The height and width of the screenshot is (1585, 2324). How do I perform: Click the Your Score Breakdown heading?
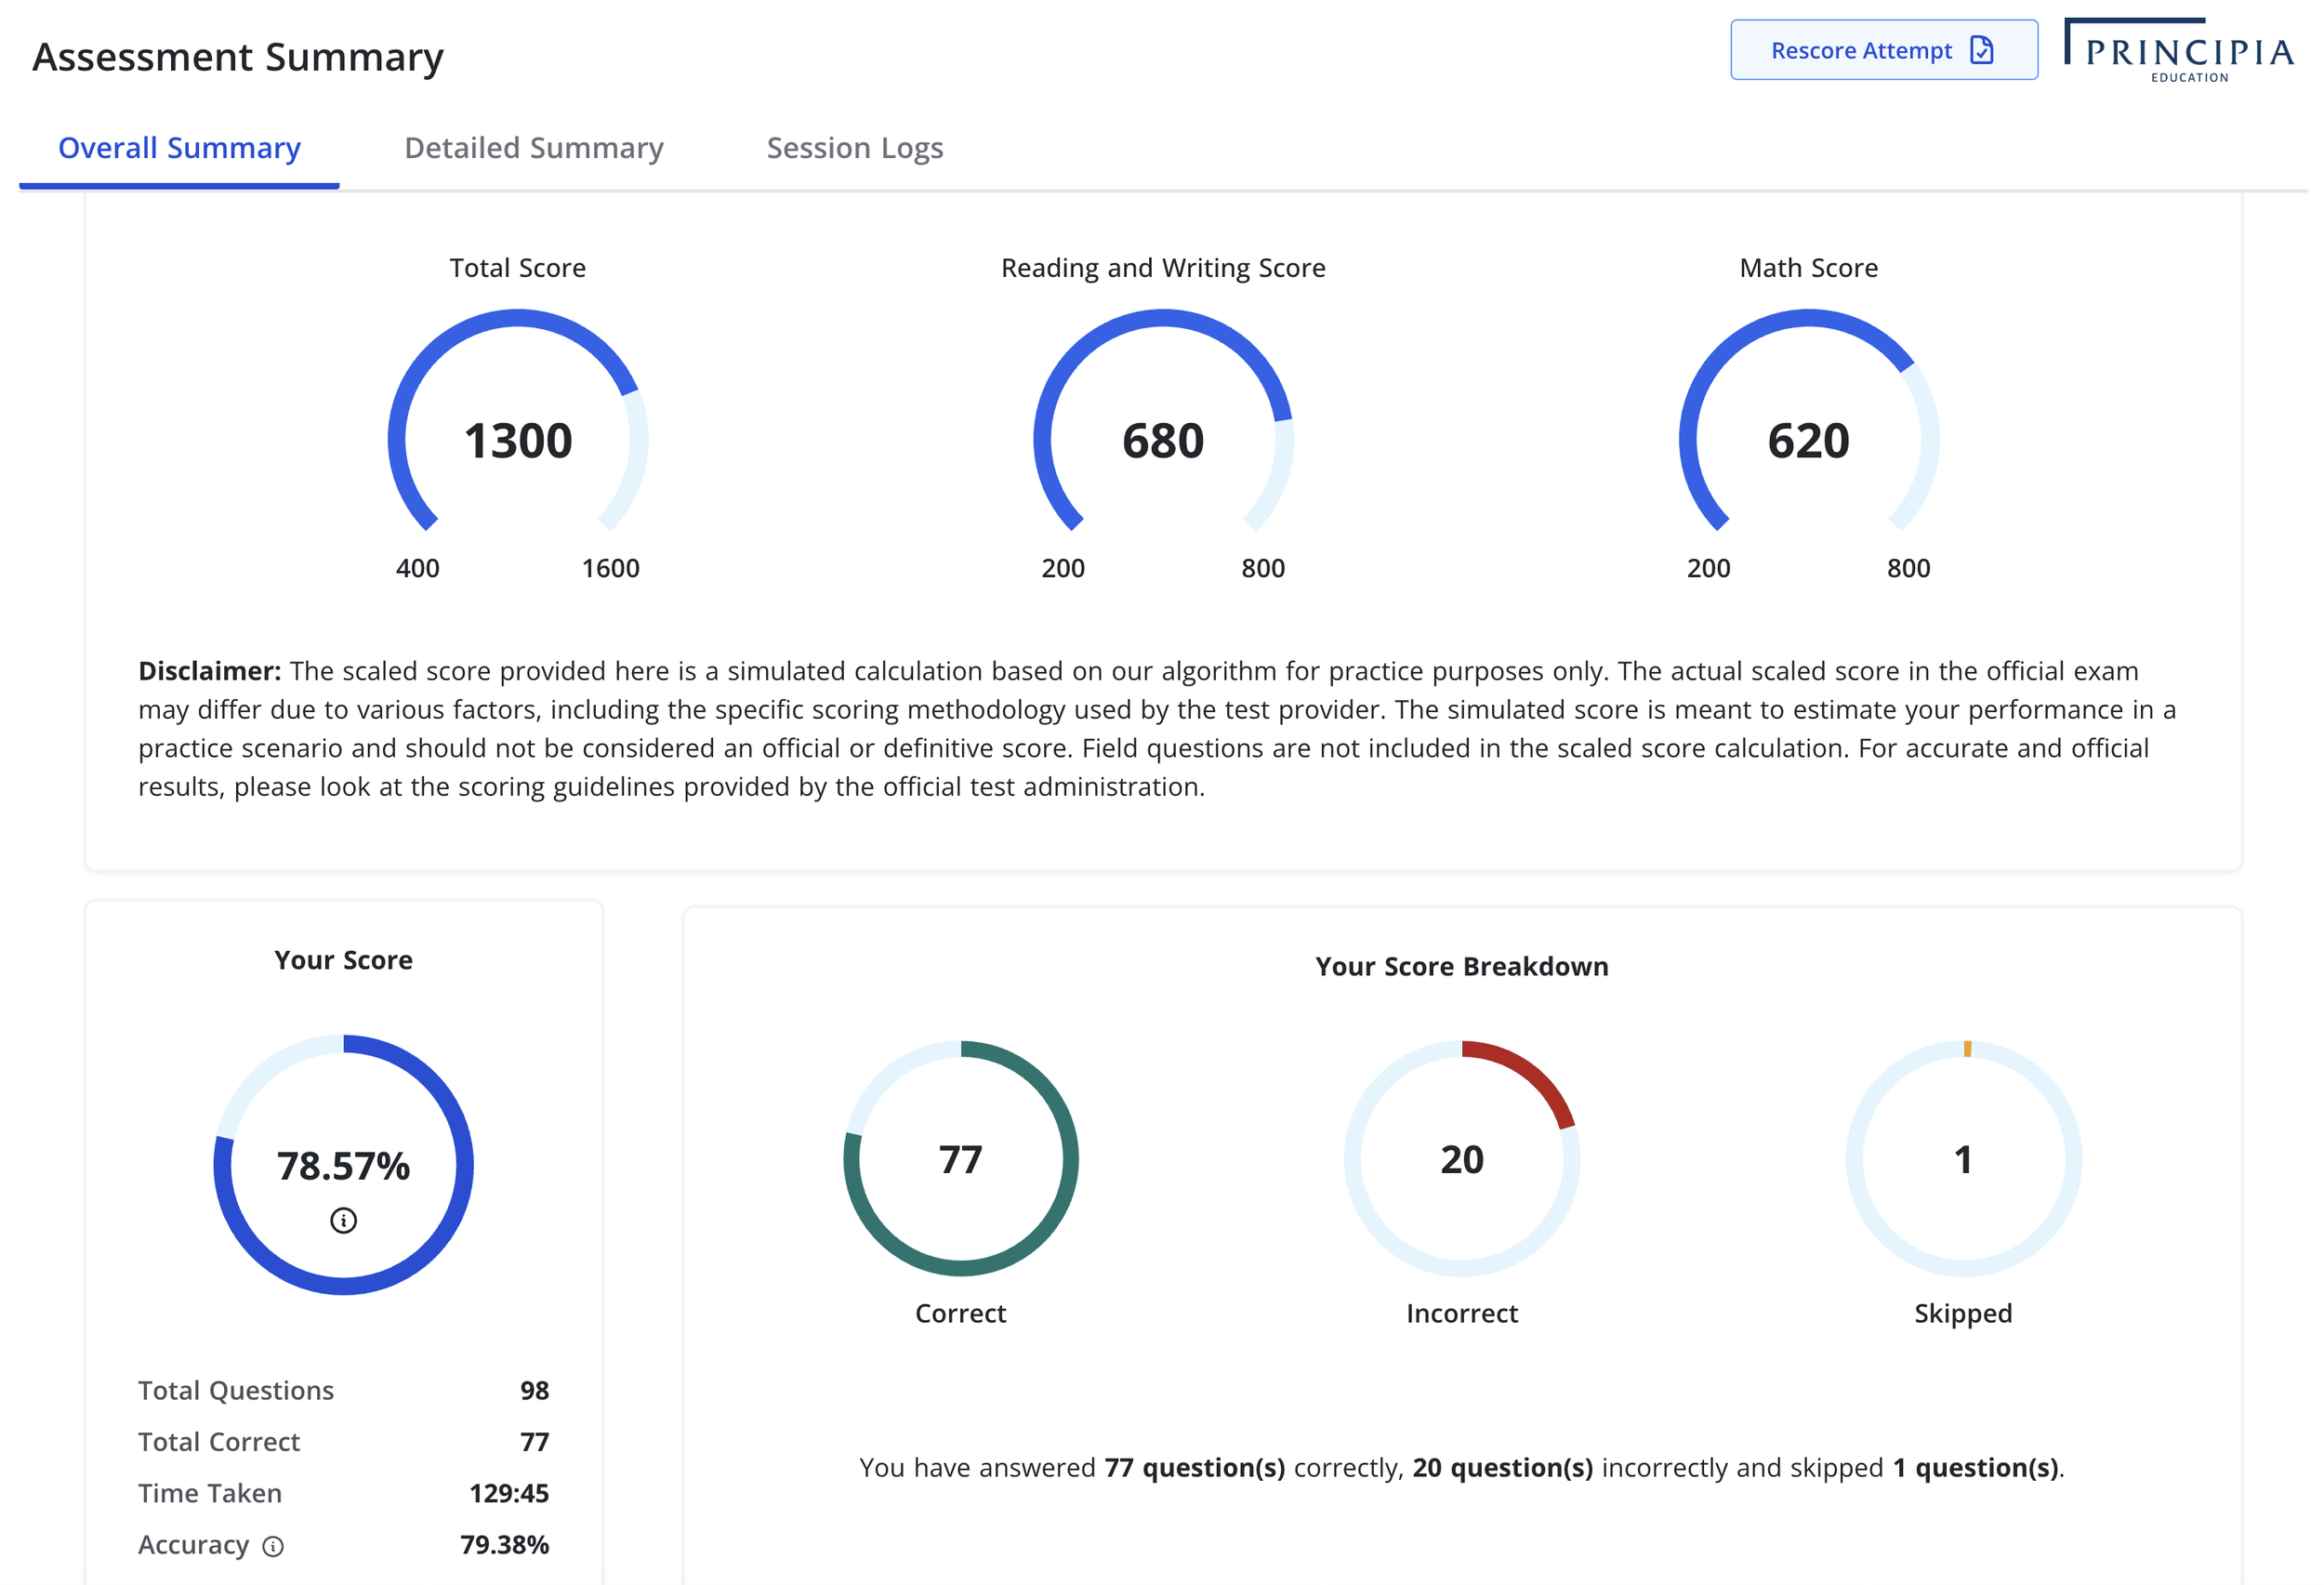point(1462,966)
